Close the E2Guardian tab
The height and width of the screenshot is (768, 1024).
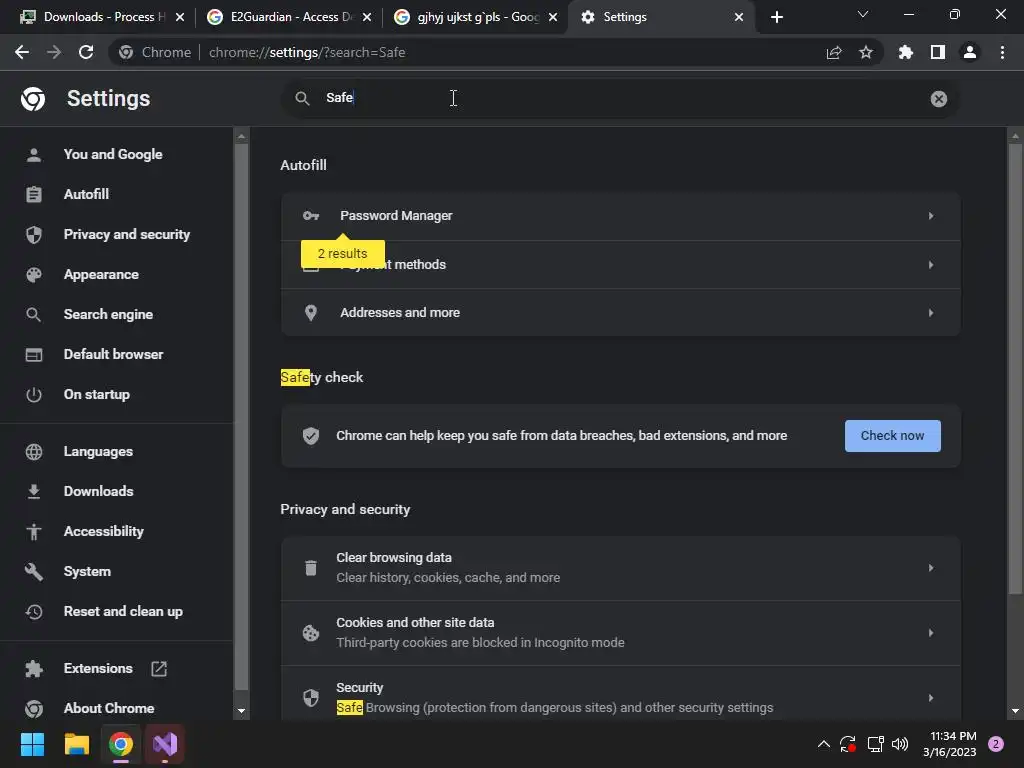tap(367, 17)
